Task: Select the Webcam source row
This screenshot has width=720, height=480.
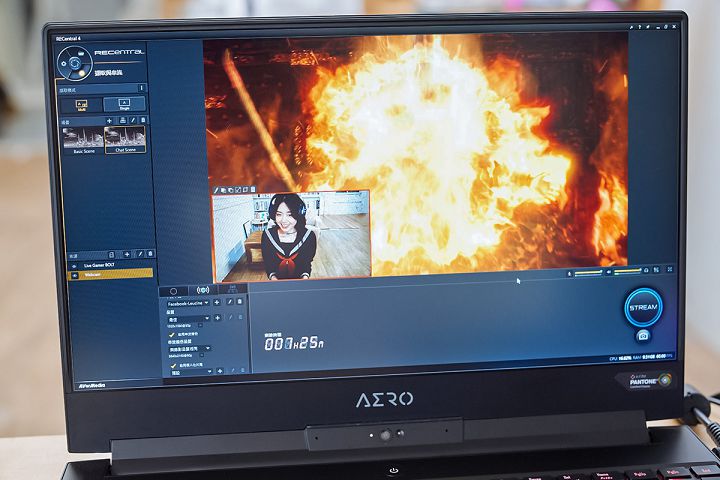Action: point(111,274)
